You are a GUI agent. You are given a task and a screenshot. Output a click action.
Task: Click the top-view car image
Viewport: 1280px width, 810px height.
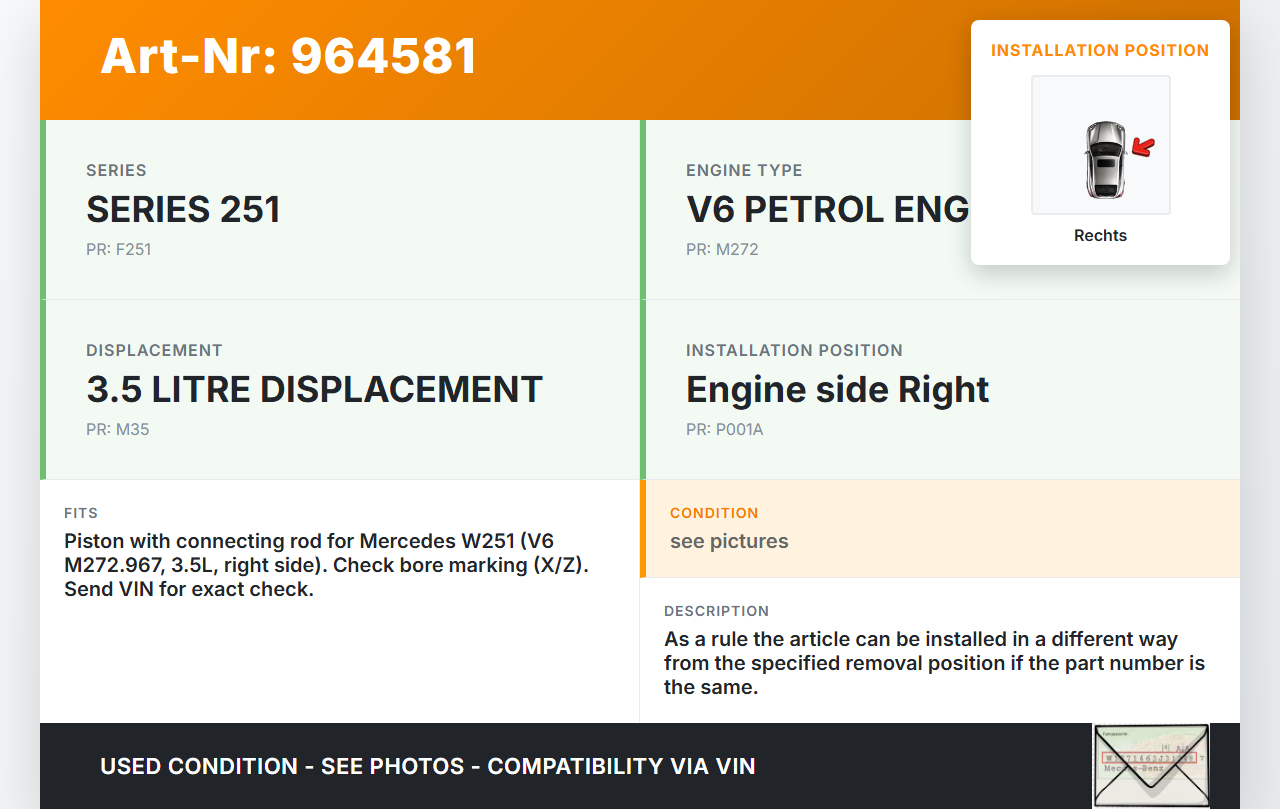click(x=1104, y=159)
